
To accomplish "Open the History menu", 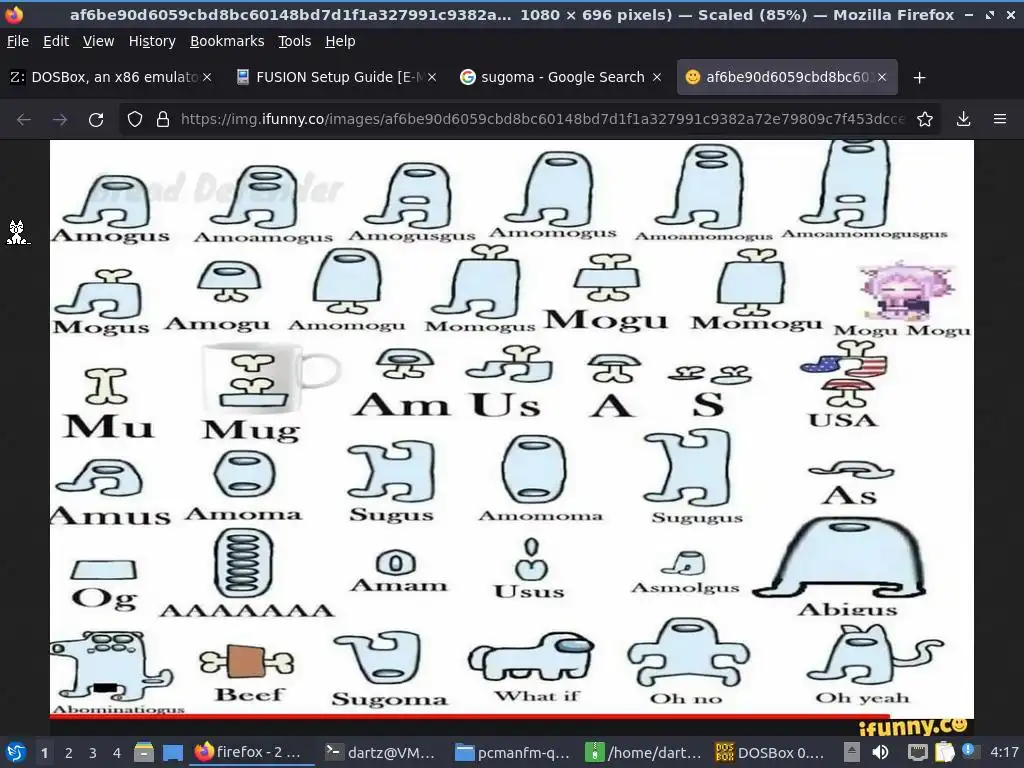I will (x=152, y=41).
